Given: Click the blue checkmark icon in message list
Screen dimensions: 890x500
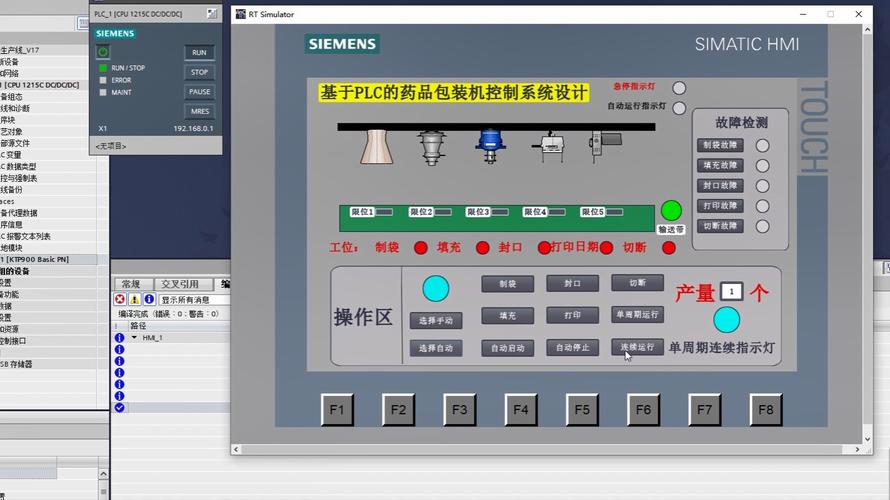Looking at the screenshot, I should coord(119,407).
